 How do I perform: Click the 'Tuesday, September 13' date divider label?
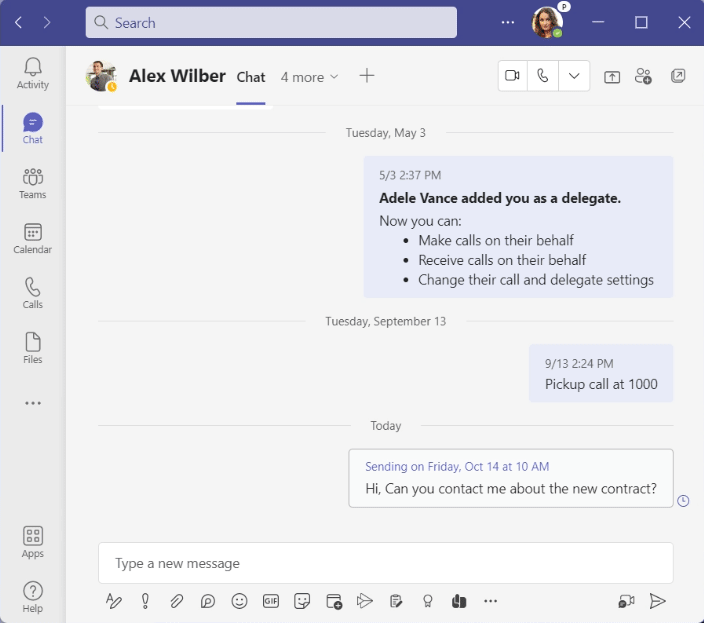pyautogui.click(x=386, y=321)
